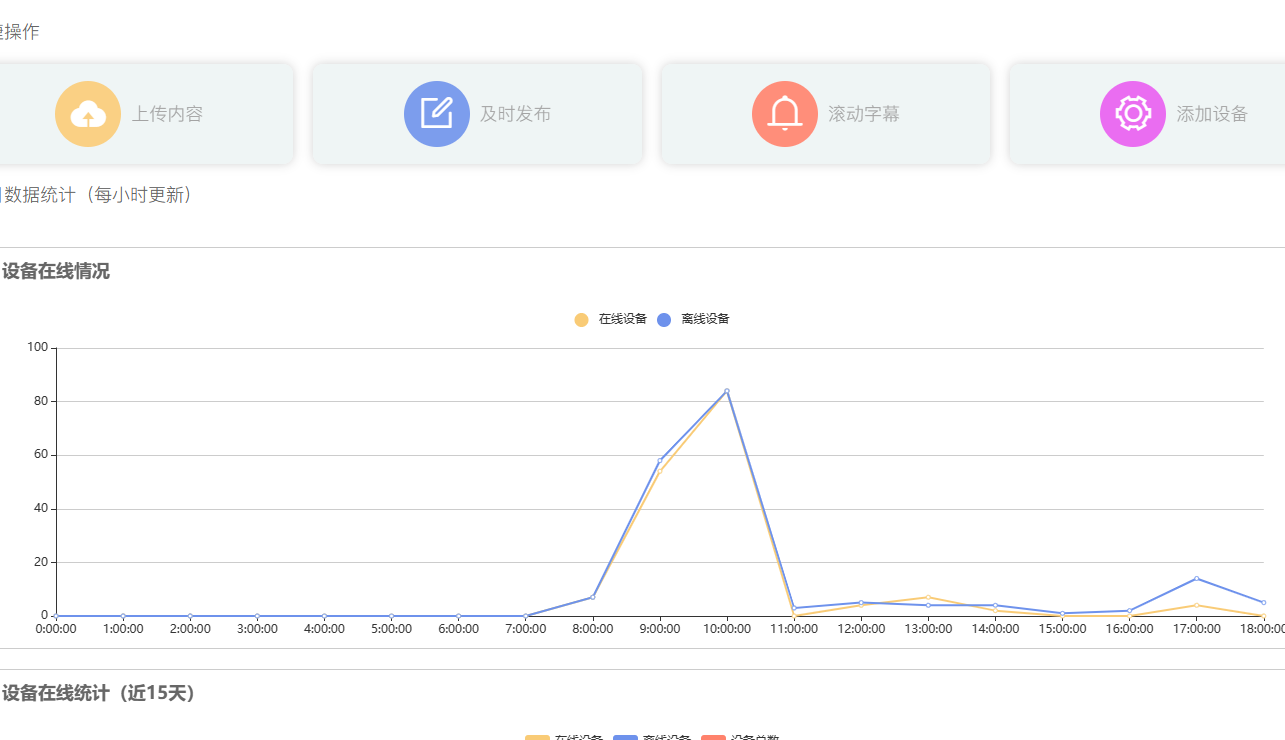
Task: Click the yellow 在线设备 legend dot
Action: [581, 319]
